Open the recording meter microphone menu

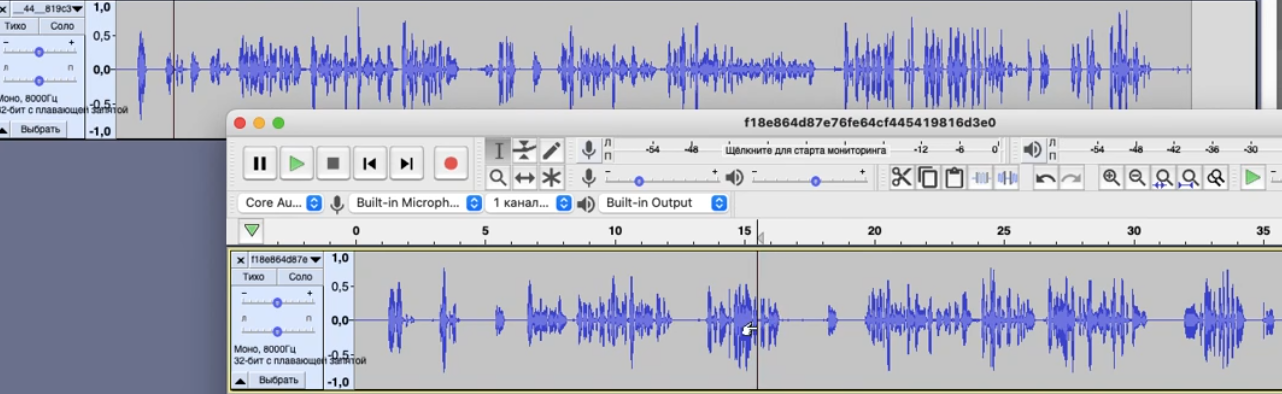point(589,150)
